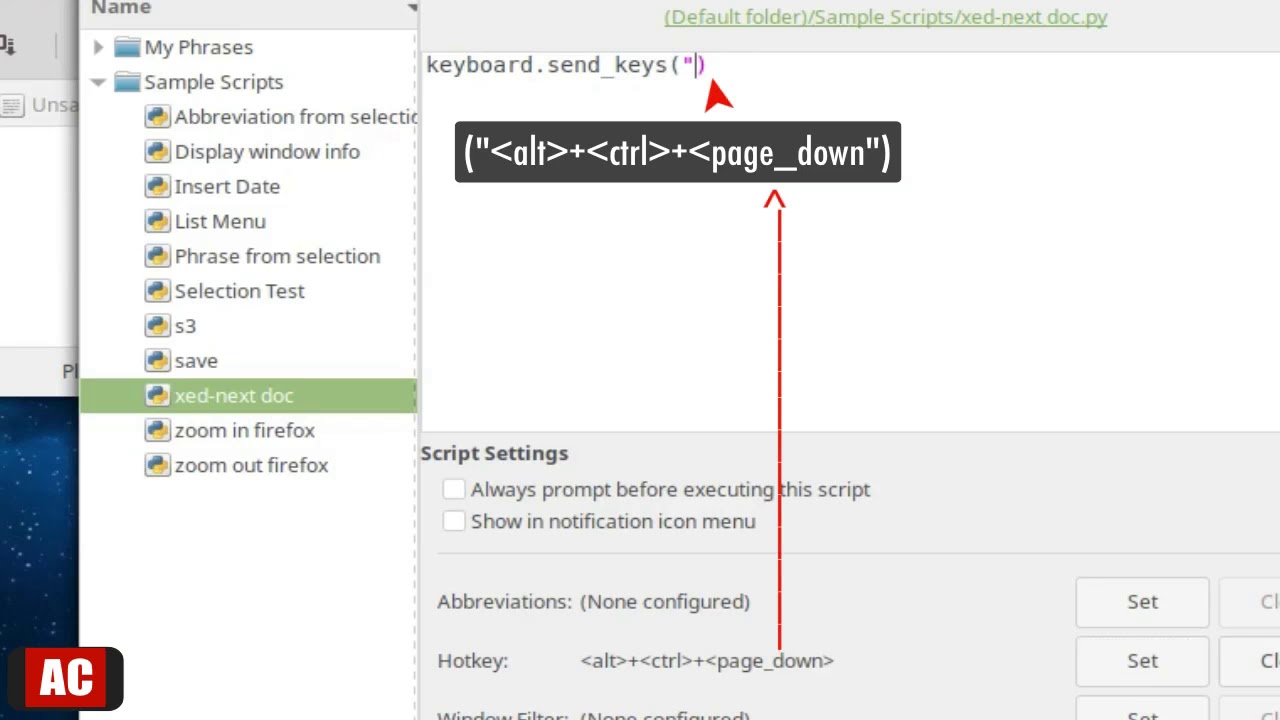
Task: Click the zoom out firefox script icon
Action: click(x=157, y=465)
